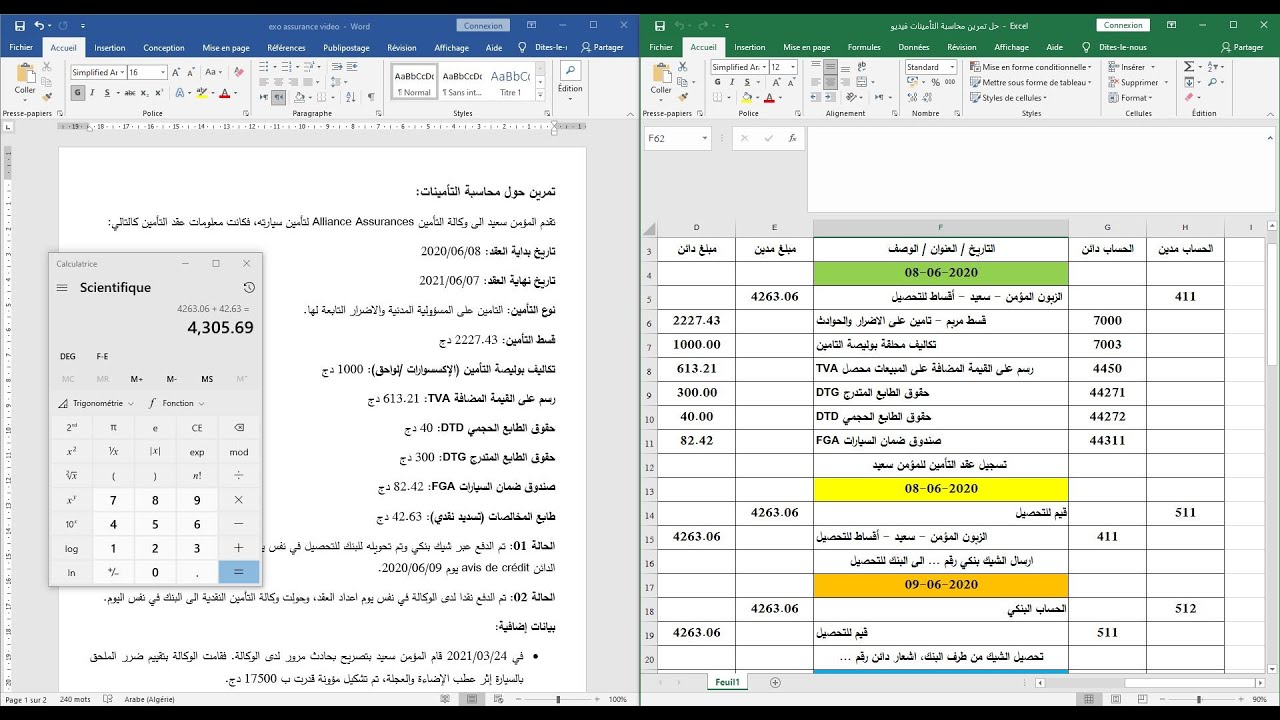Click Excel vertical scrollbar
The width and height of the screenshot is (1280, 720).
point(1272,450)
